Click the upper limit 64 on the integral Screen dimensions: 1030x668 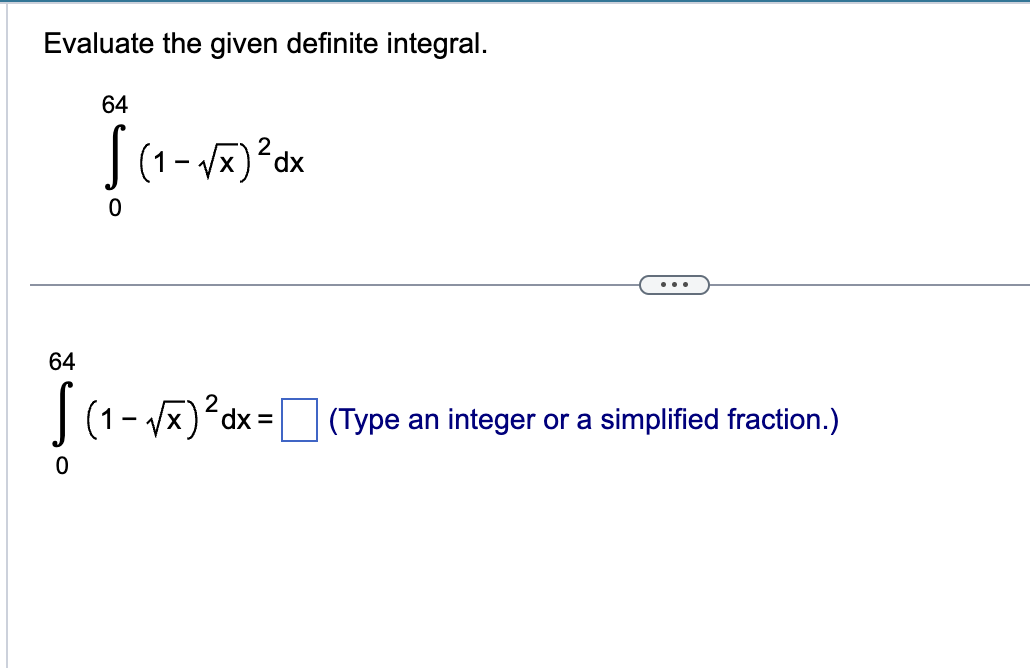pyautogui.click(x=112, y=102)
